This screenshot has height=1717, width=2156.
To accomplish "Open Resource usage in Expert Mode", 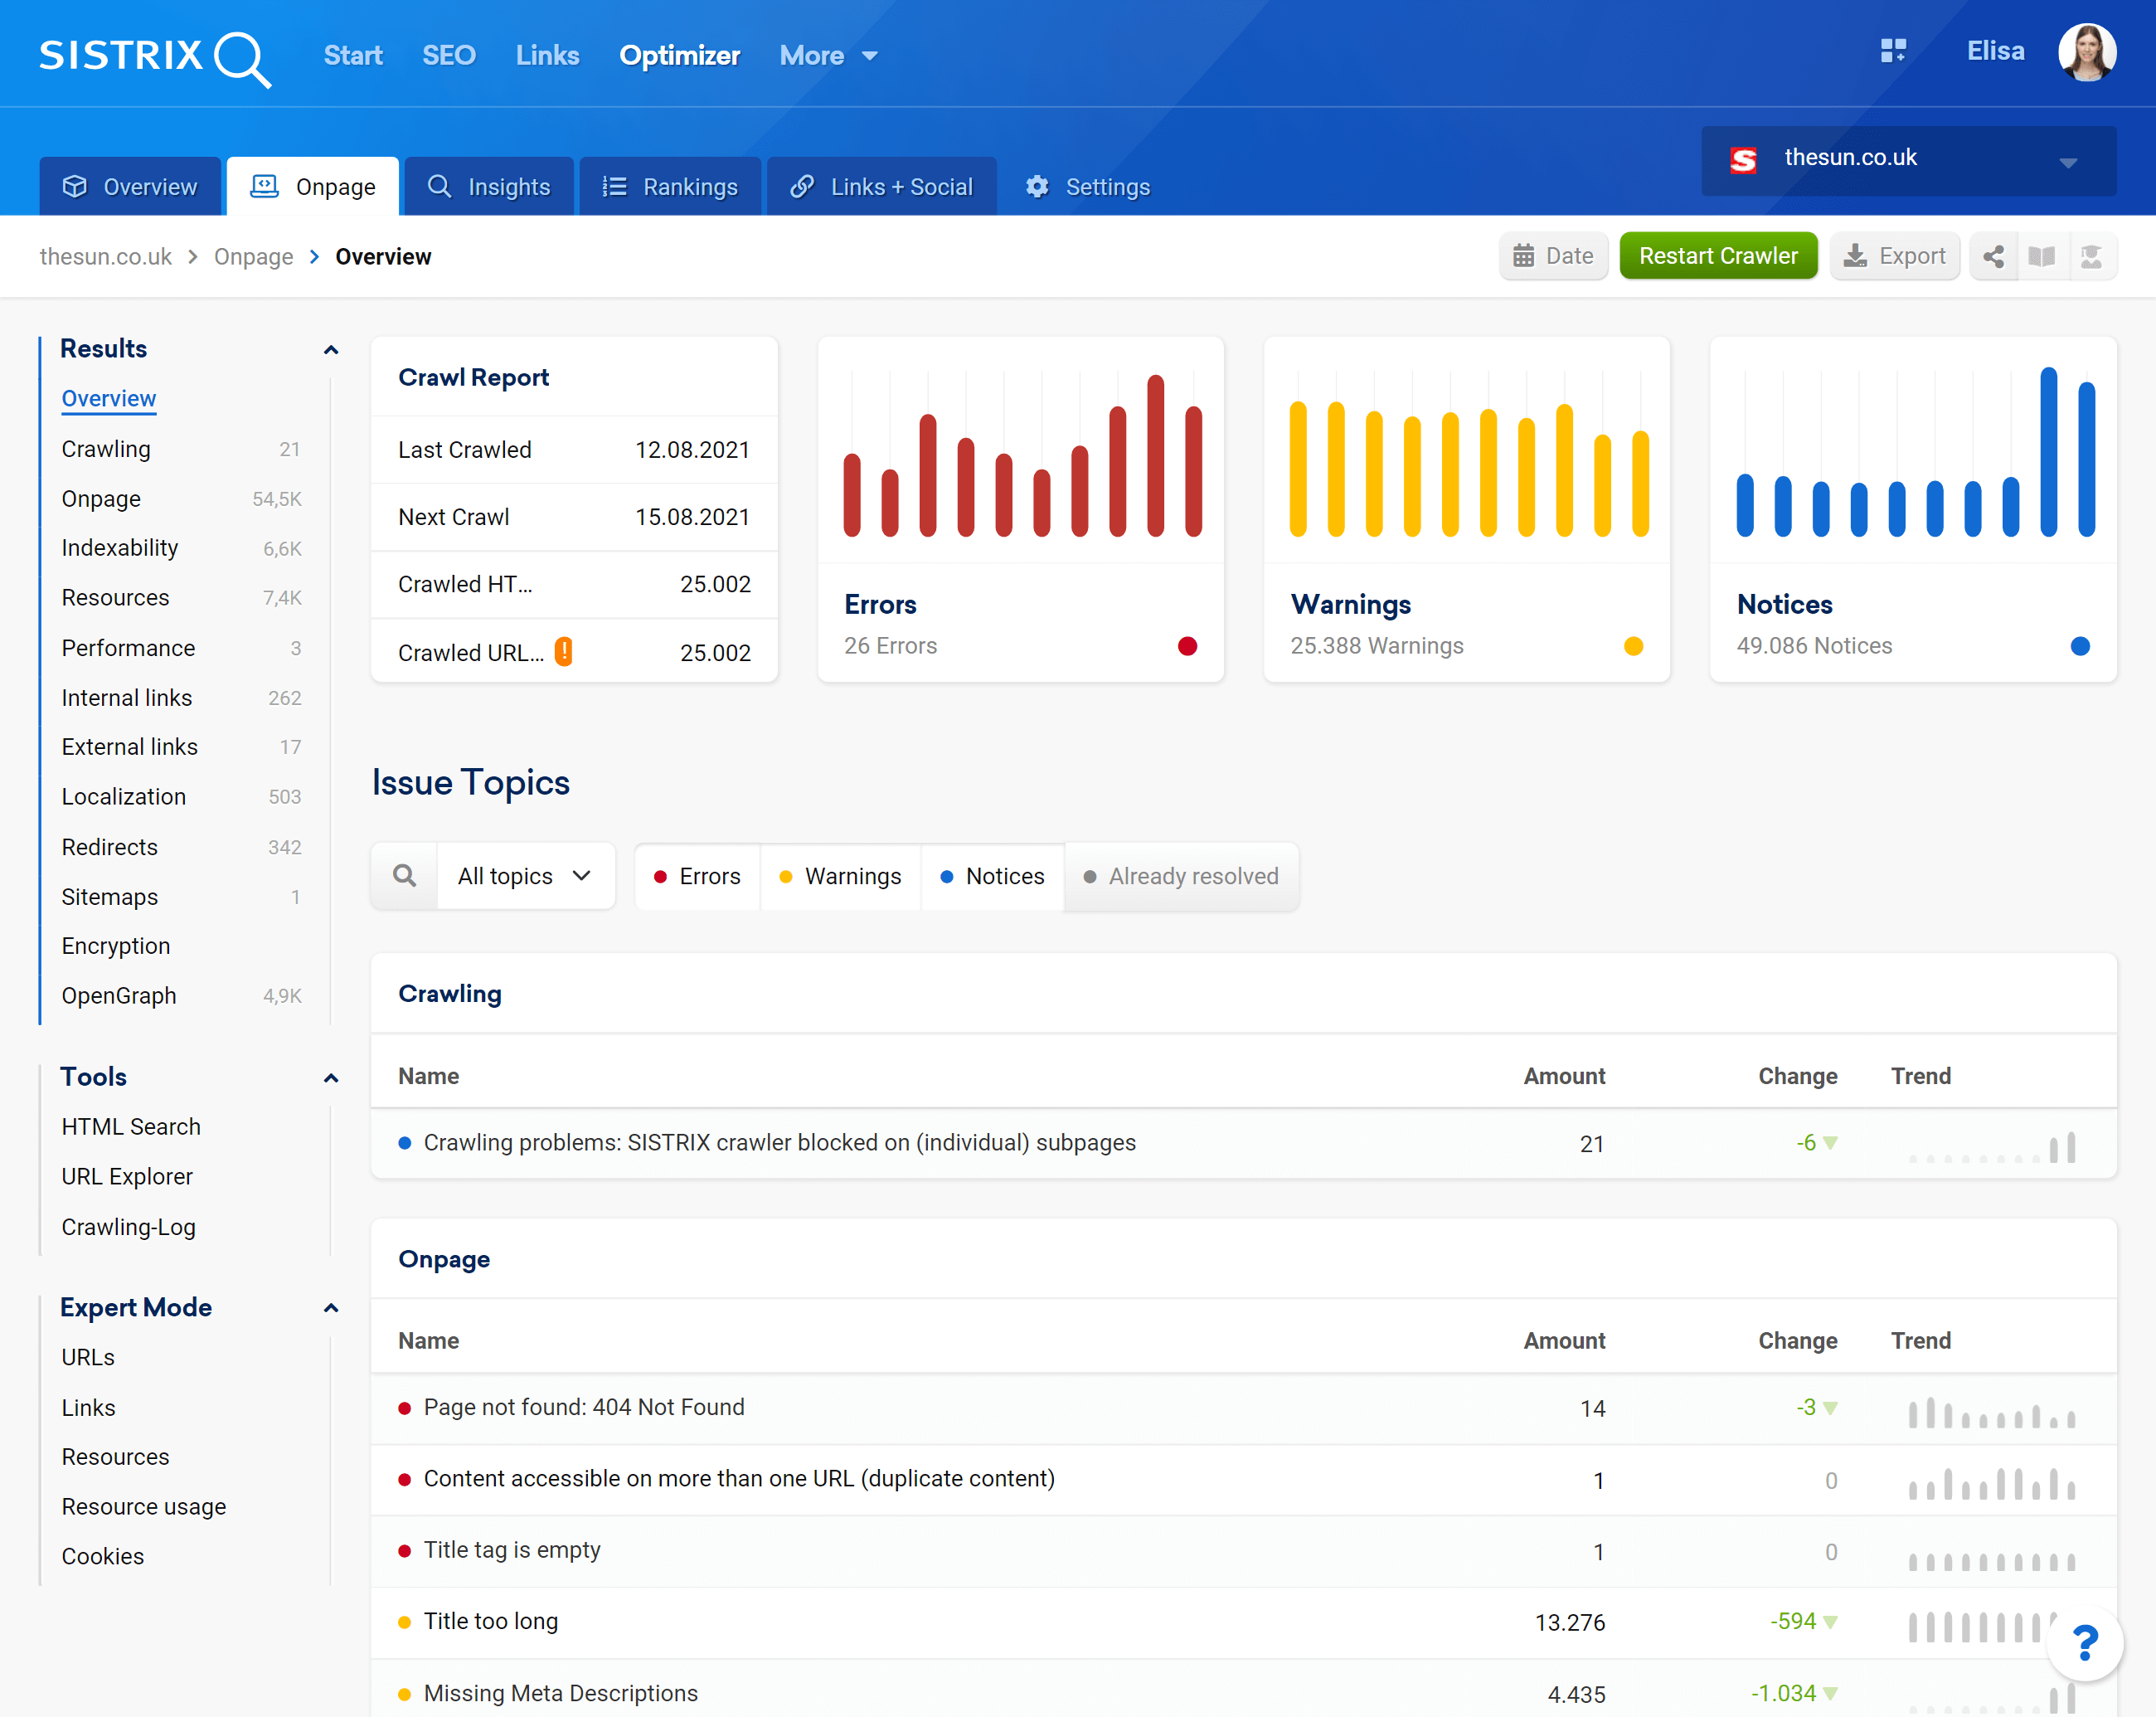I will tap(143, 1507).
